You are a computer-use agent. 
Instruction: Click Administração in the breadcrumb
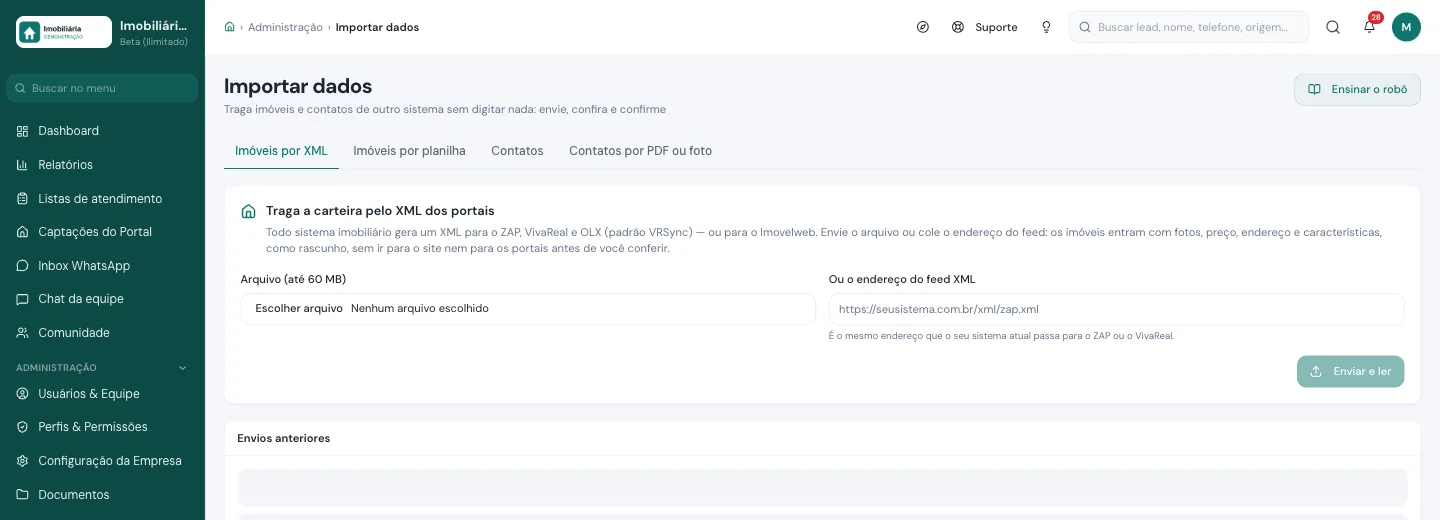[285, 27]
